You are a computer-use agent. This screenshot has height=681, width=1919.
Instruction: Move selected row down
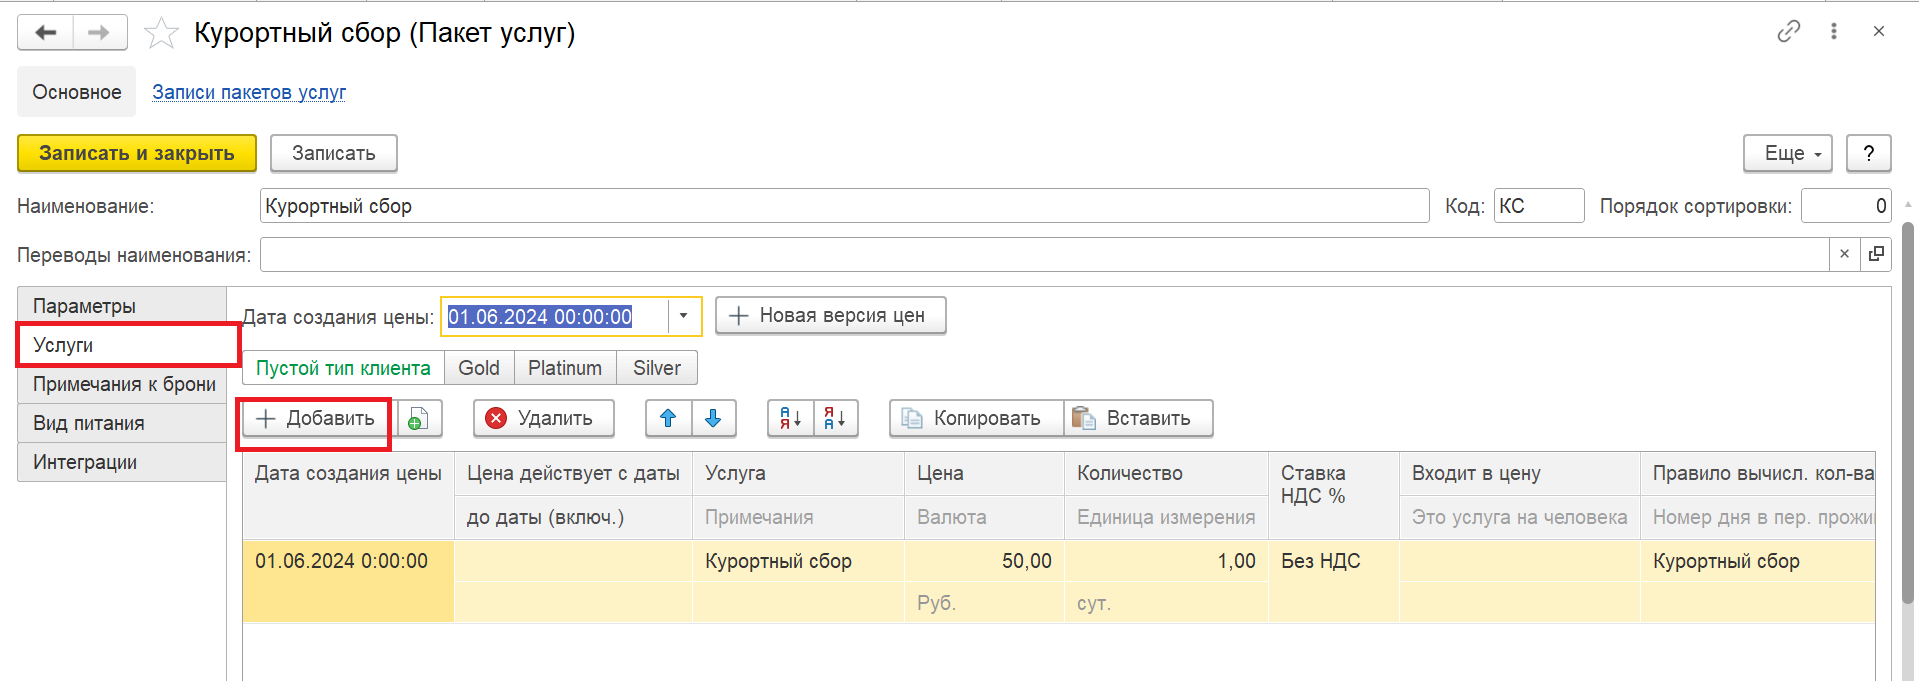(x=713, y=418)
